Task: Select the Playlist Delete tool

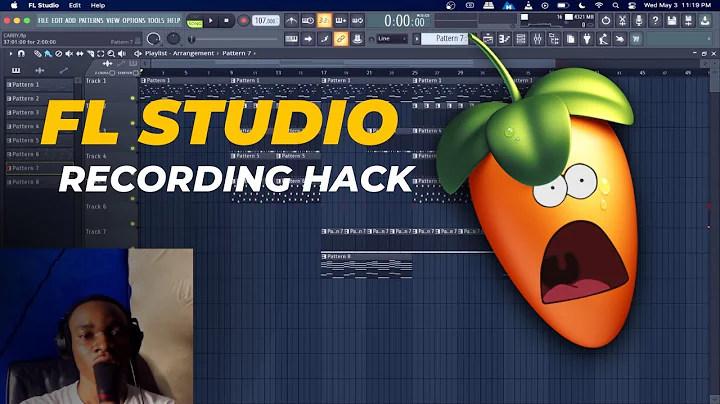Action: (x=58, y=54)
